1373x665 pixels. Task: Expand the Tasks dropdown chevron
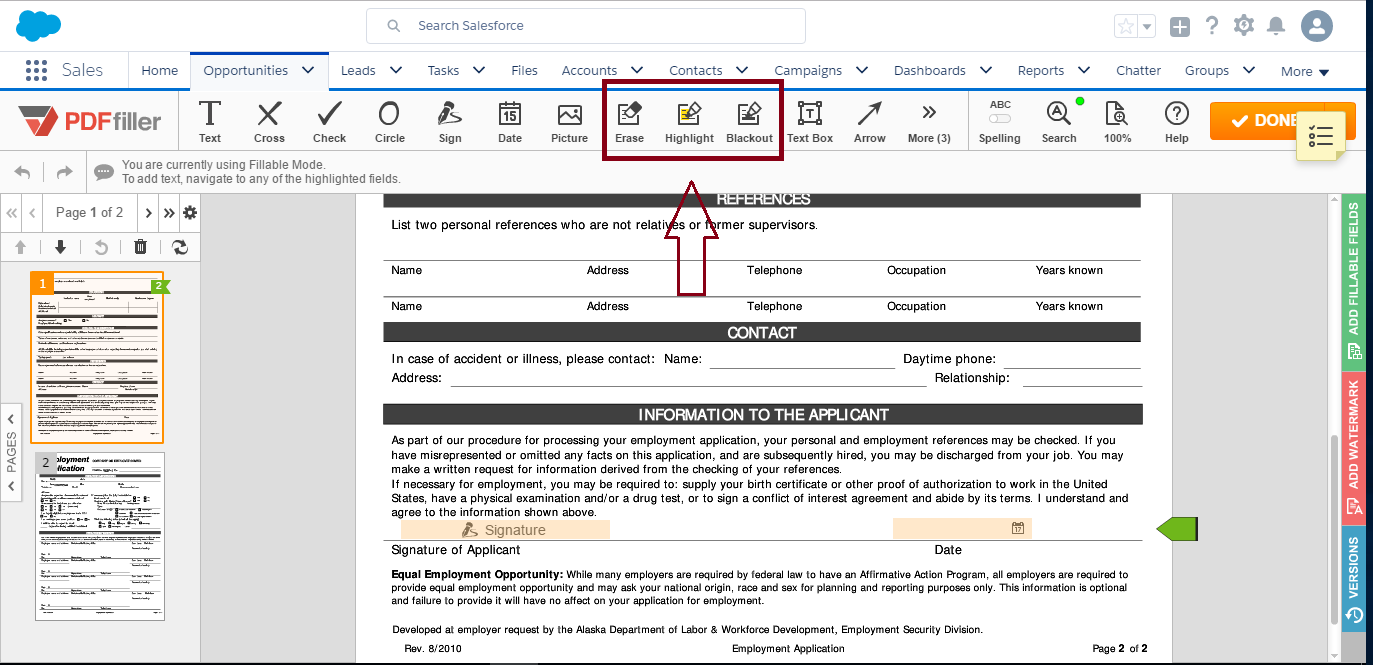click(x=479, y=70)
